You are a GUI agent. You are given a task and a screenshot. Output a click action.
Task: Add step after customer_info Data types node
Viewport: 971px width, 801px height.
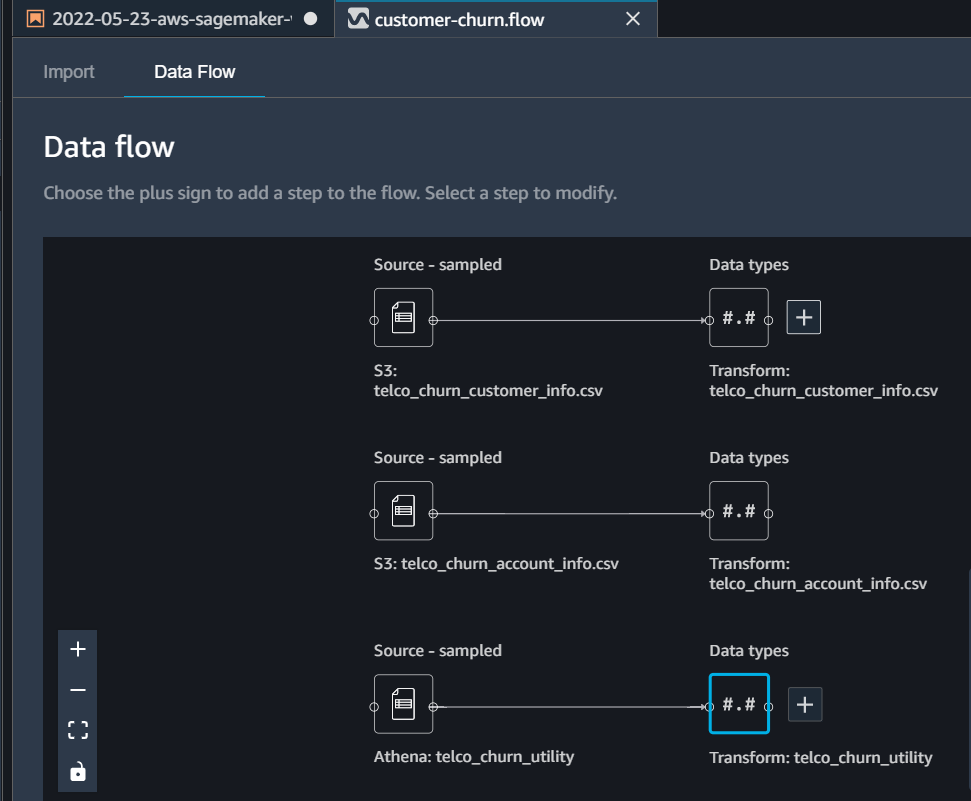click(804, 317)
